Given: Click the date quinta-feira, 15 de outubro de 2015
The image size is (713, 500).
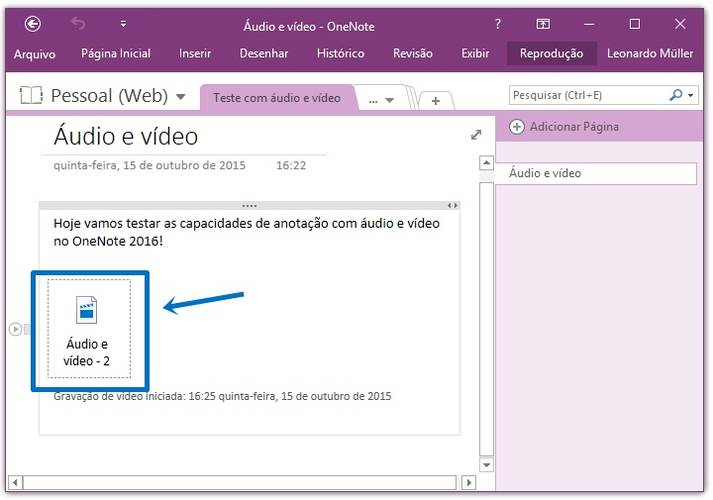Looking at the screenshot, I should (149, 165).
